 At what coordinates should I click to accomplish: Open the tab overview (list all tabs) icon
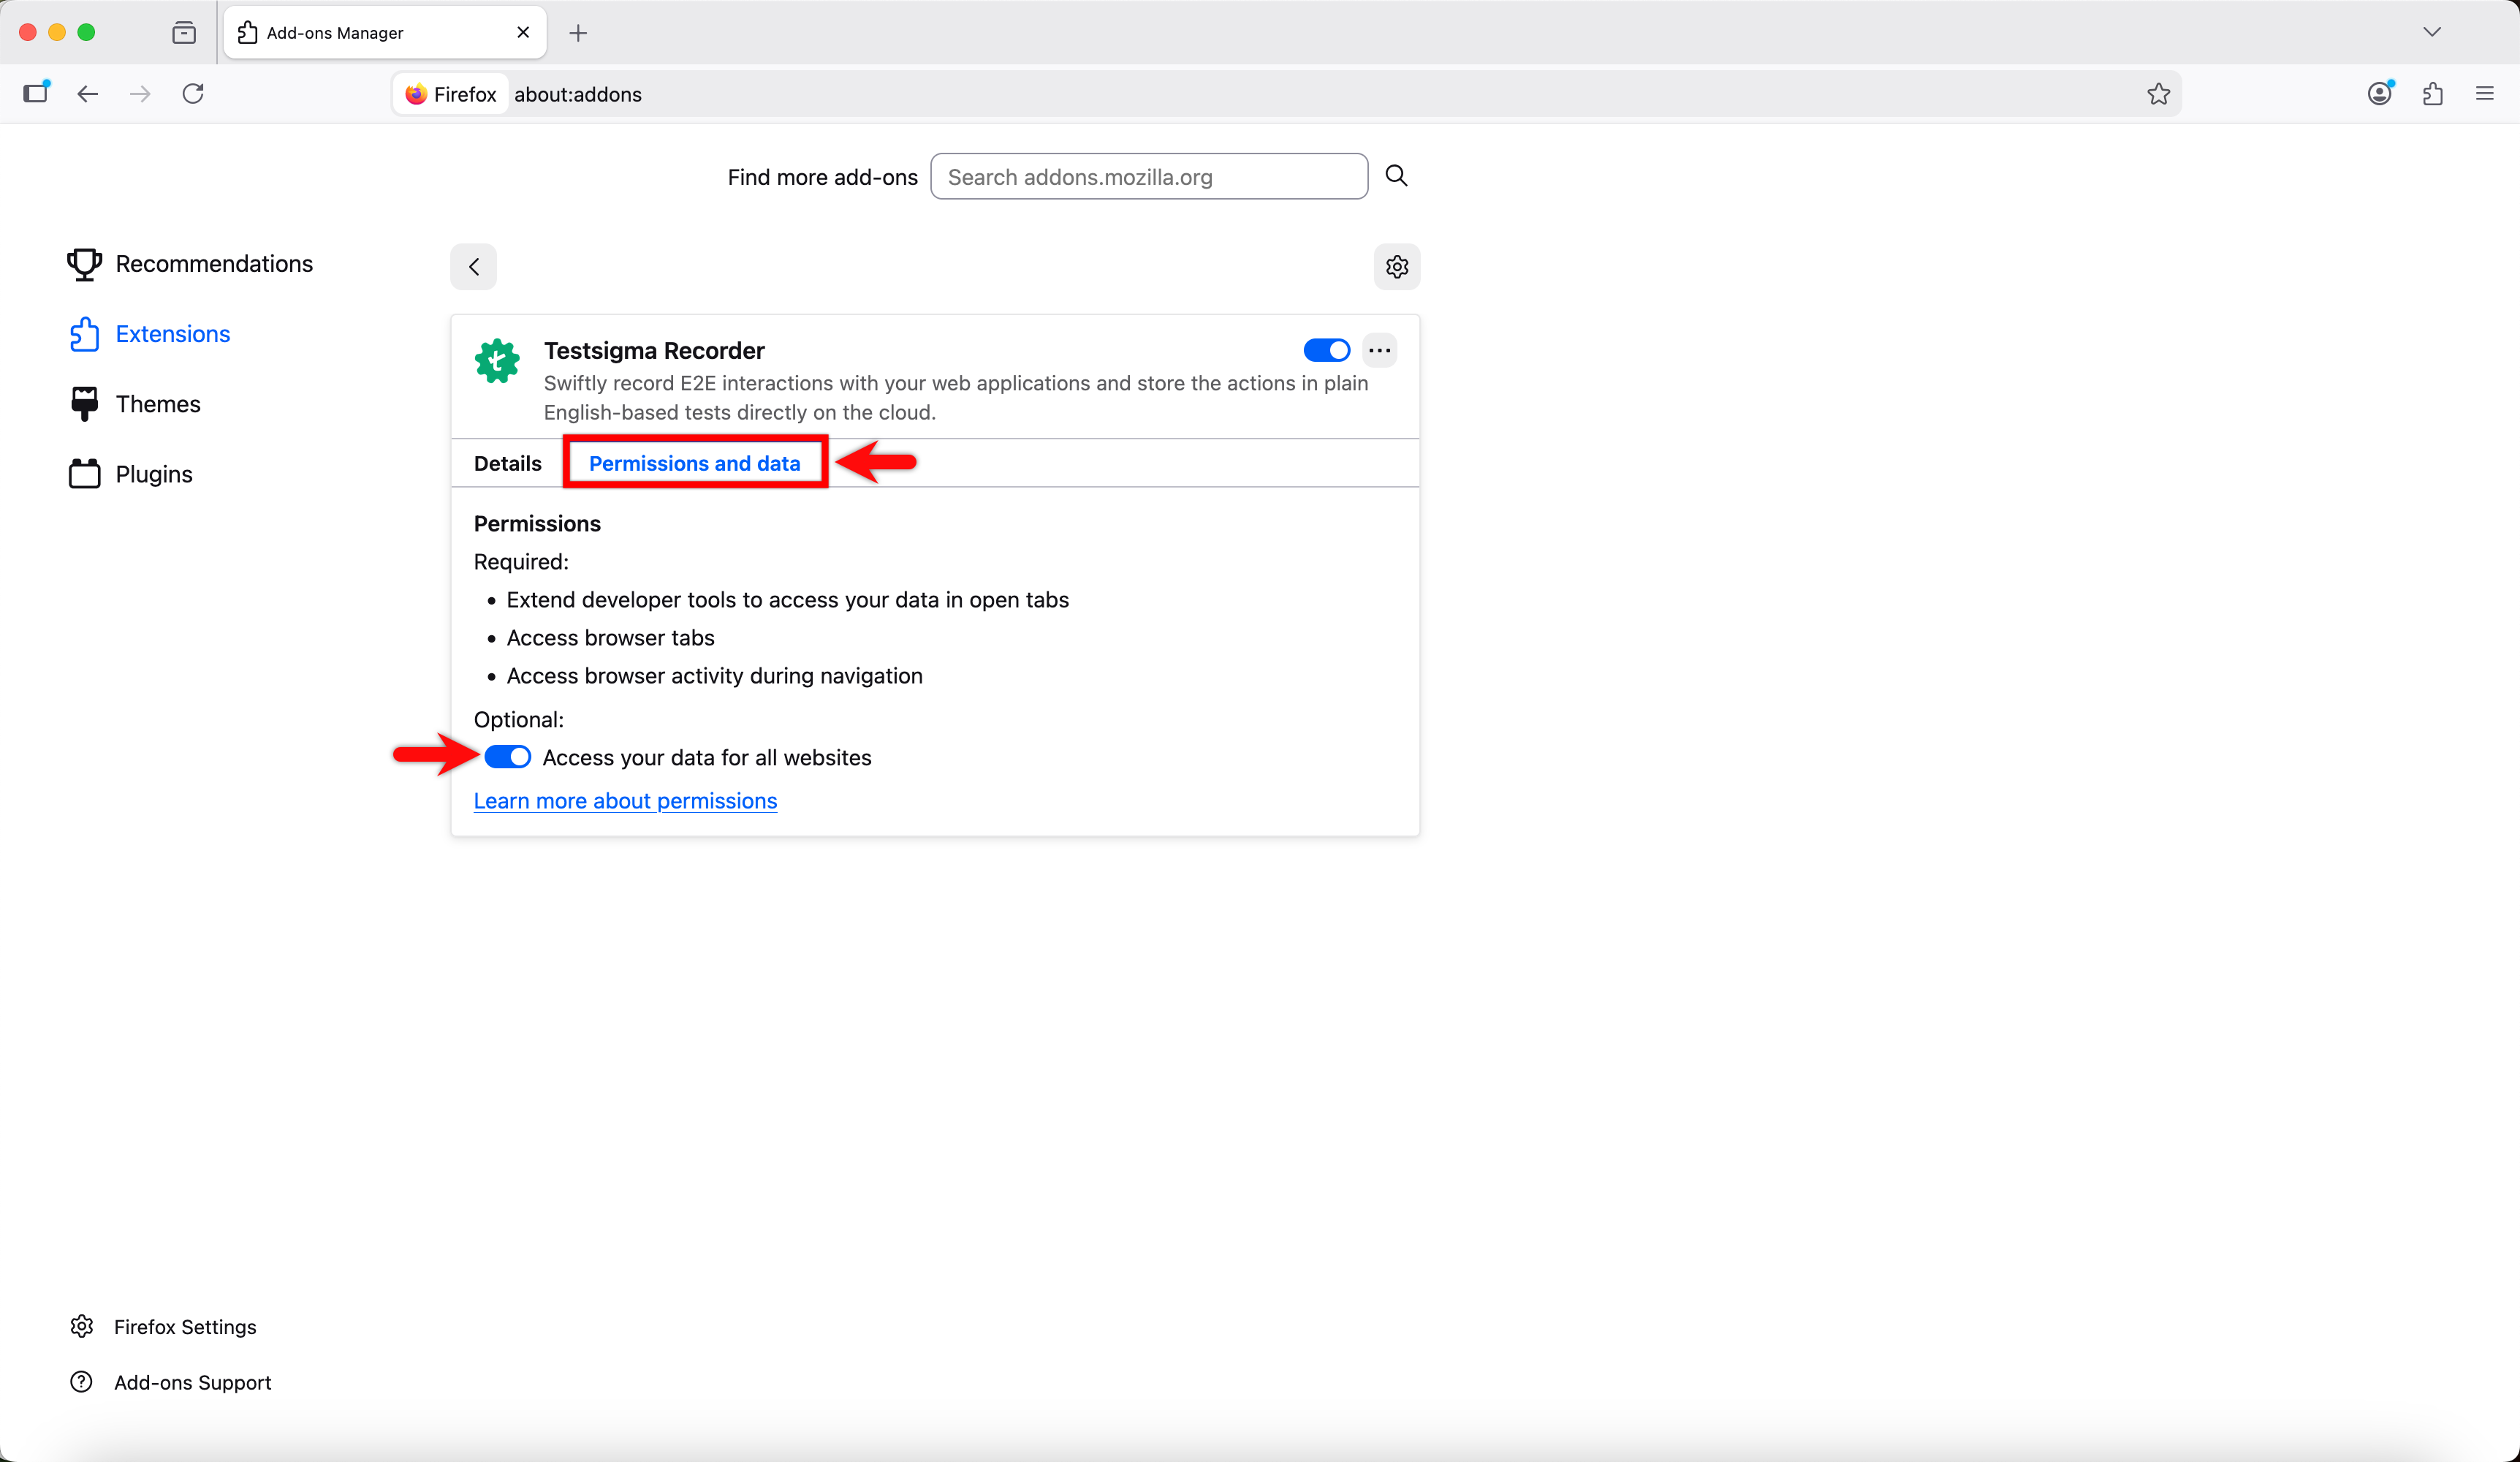(184, 33)
